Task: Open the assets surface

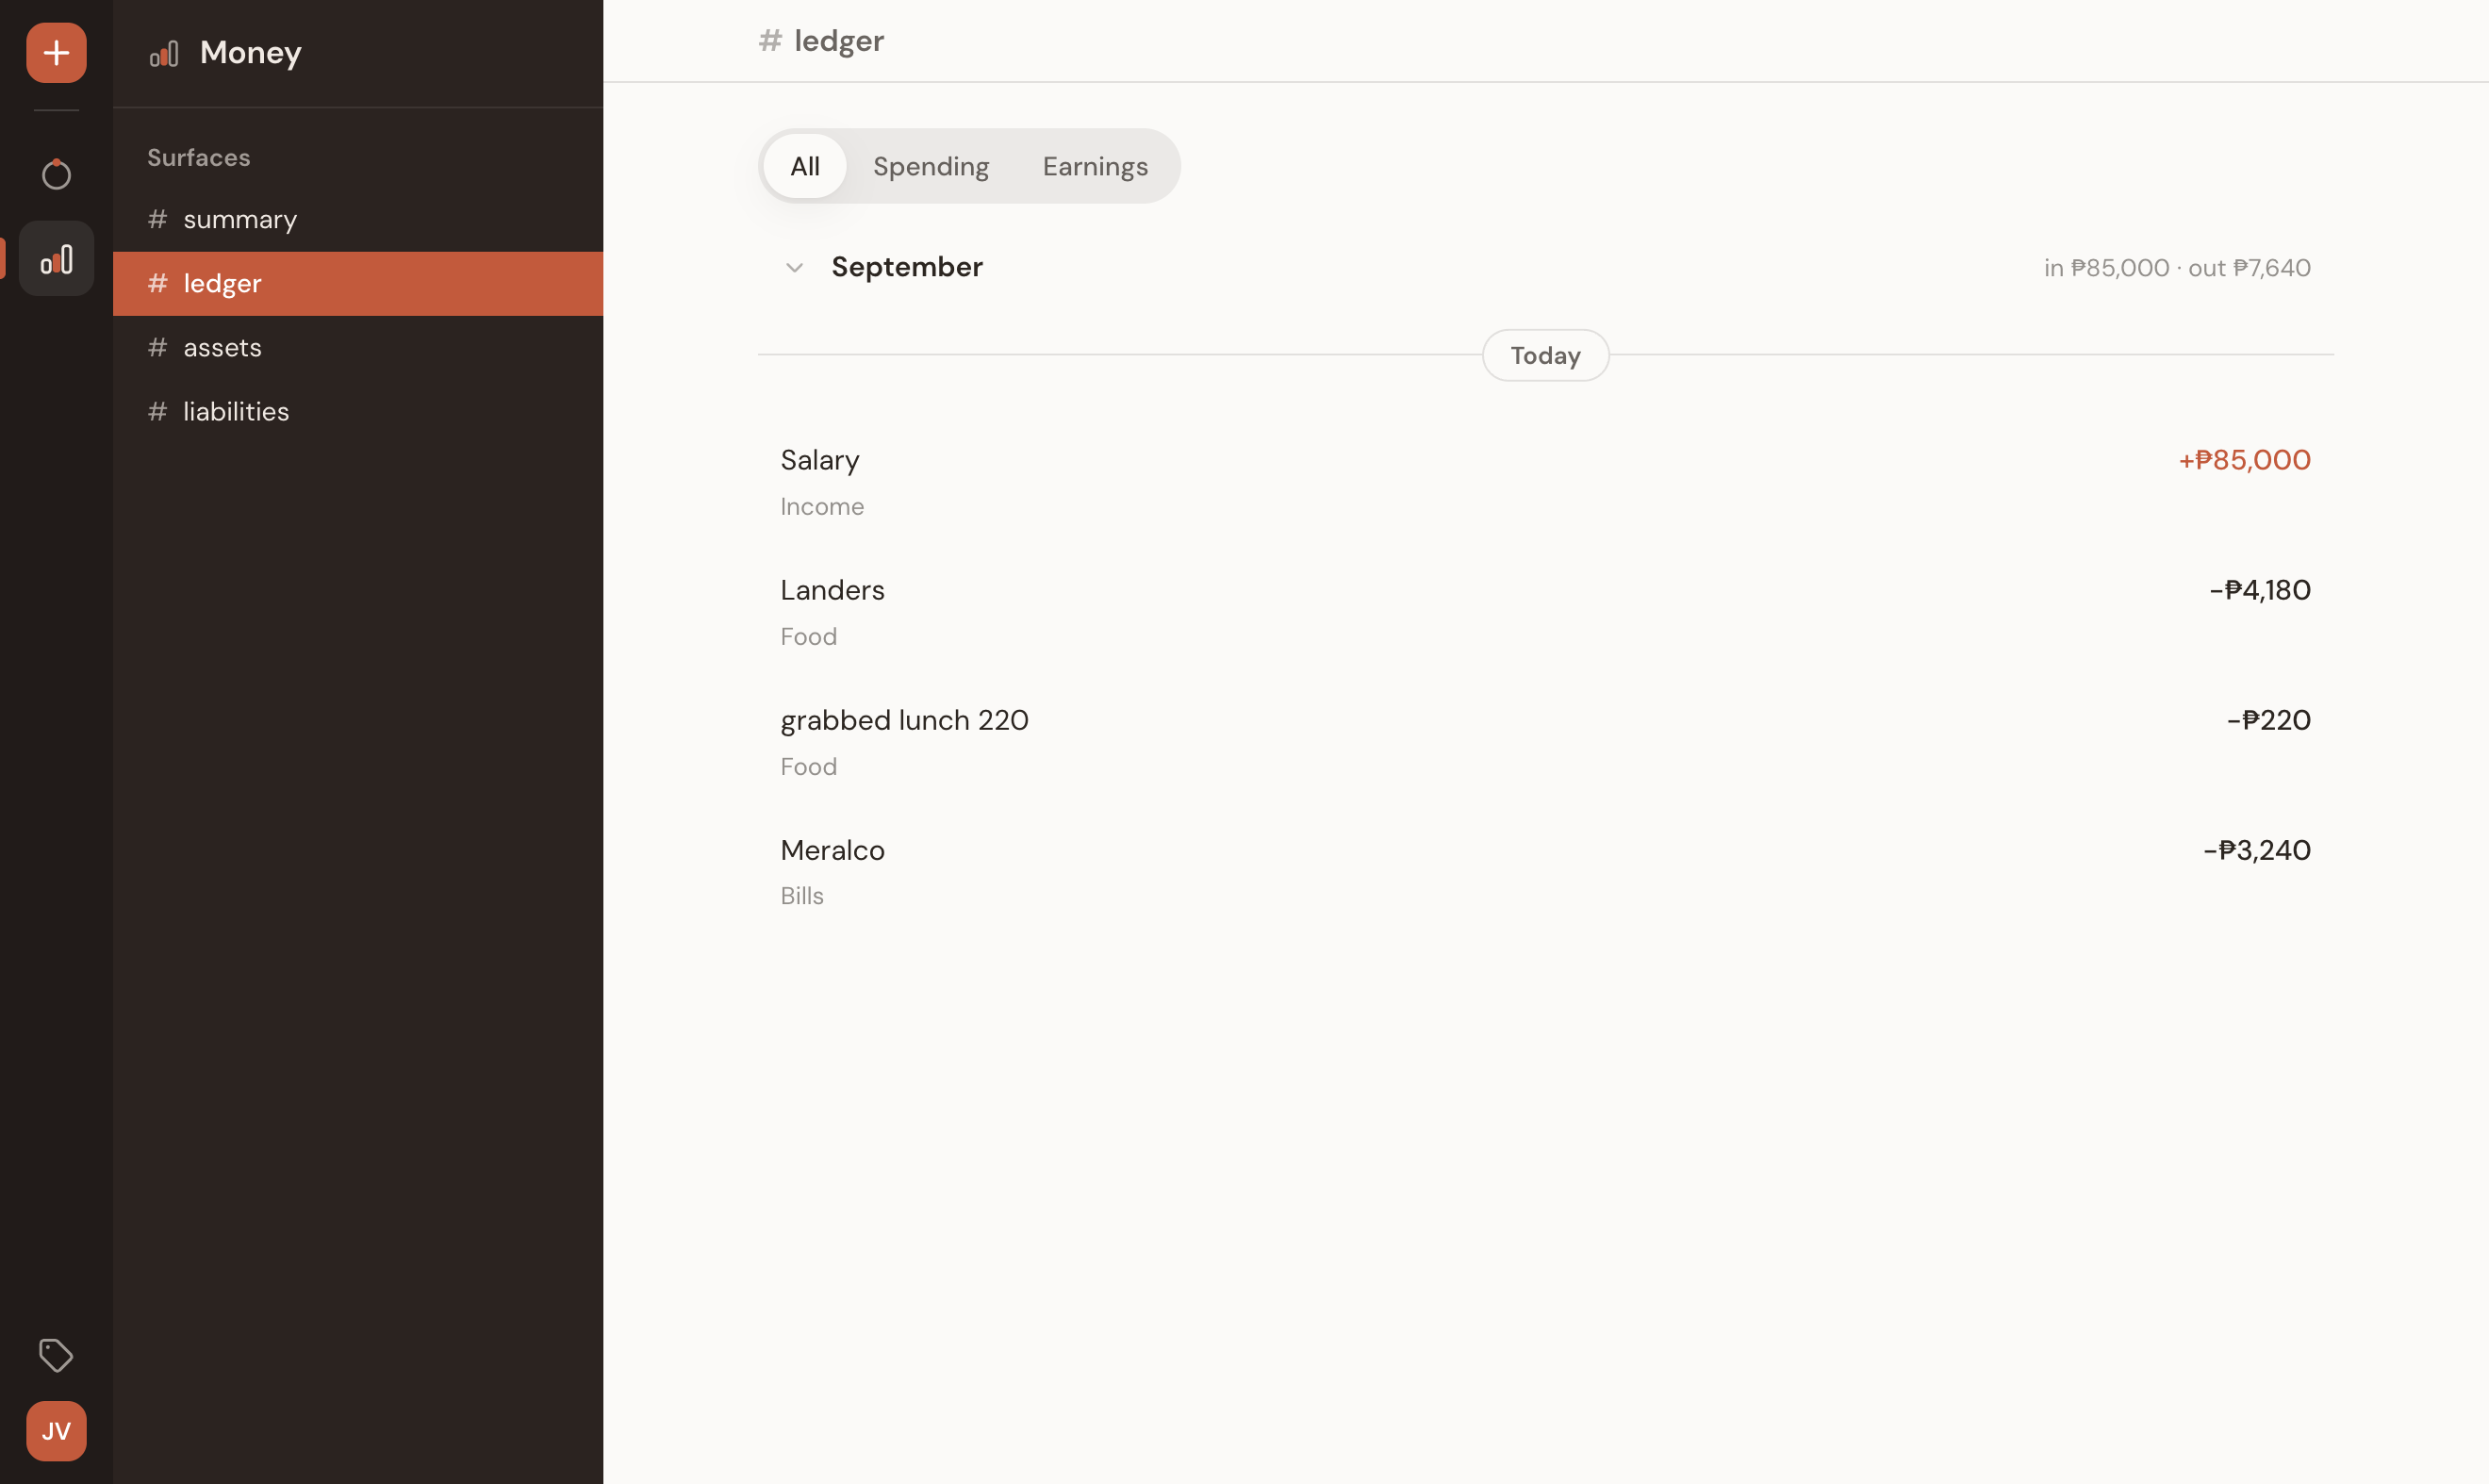Action: [x=358, y=347]
